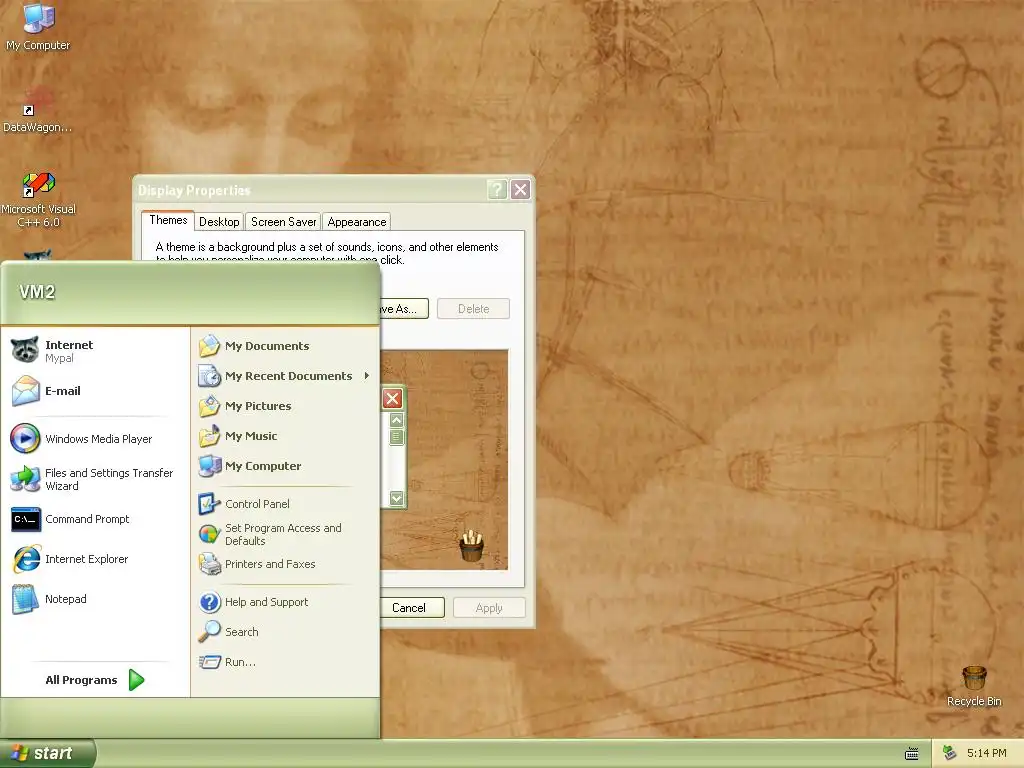Expand All Programs list

(95, 680)
